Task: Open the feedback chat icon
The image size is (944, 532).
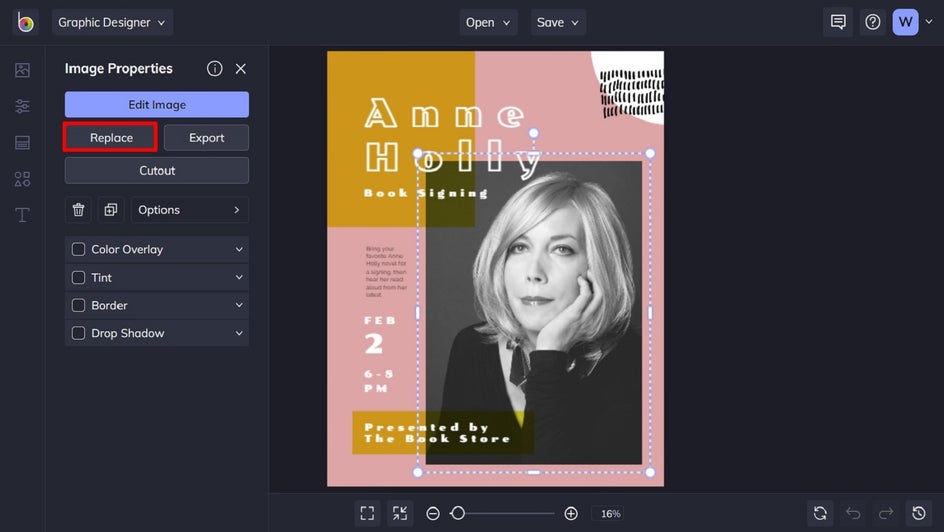Action: 838,22
